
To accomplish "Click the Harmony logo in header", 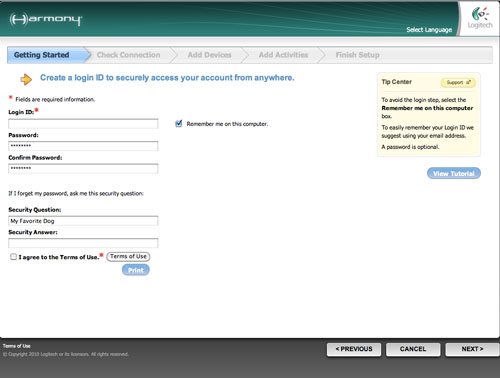I will click(45, 19).
